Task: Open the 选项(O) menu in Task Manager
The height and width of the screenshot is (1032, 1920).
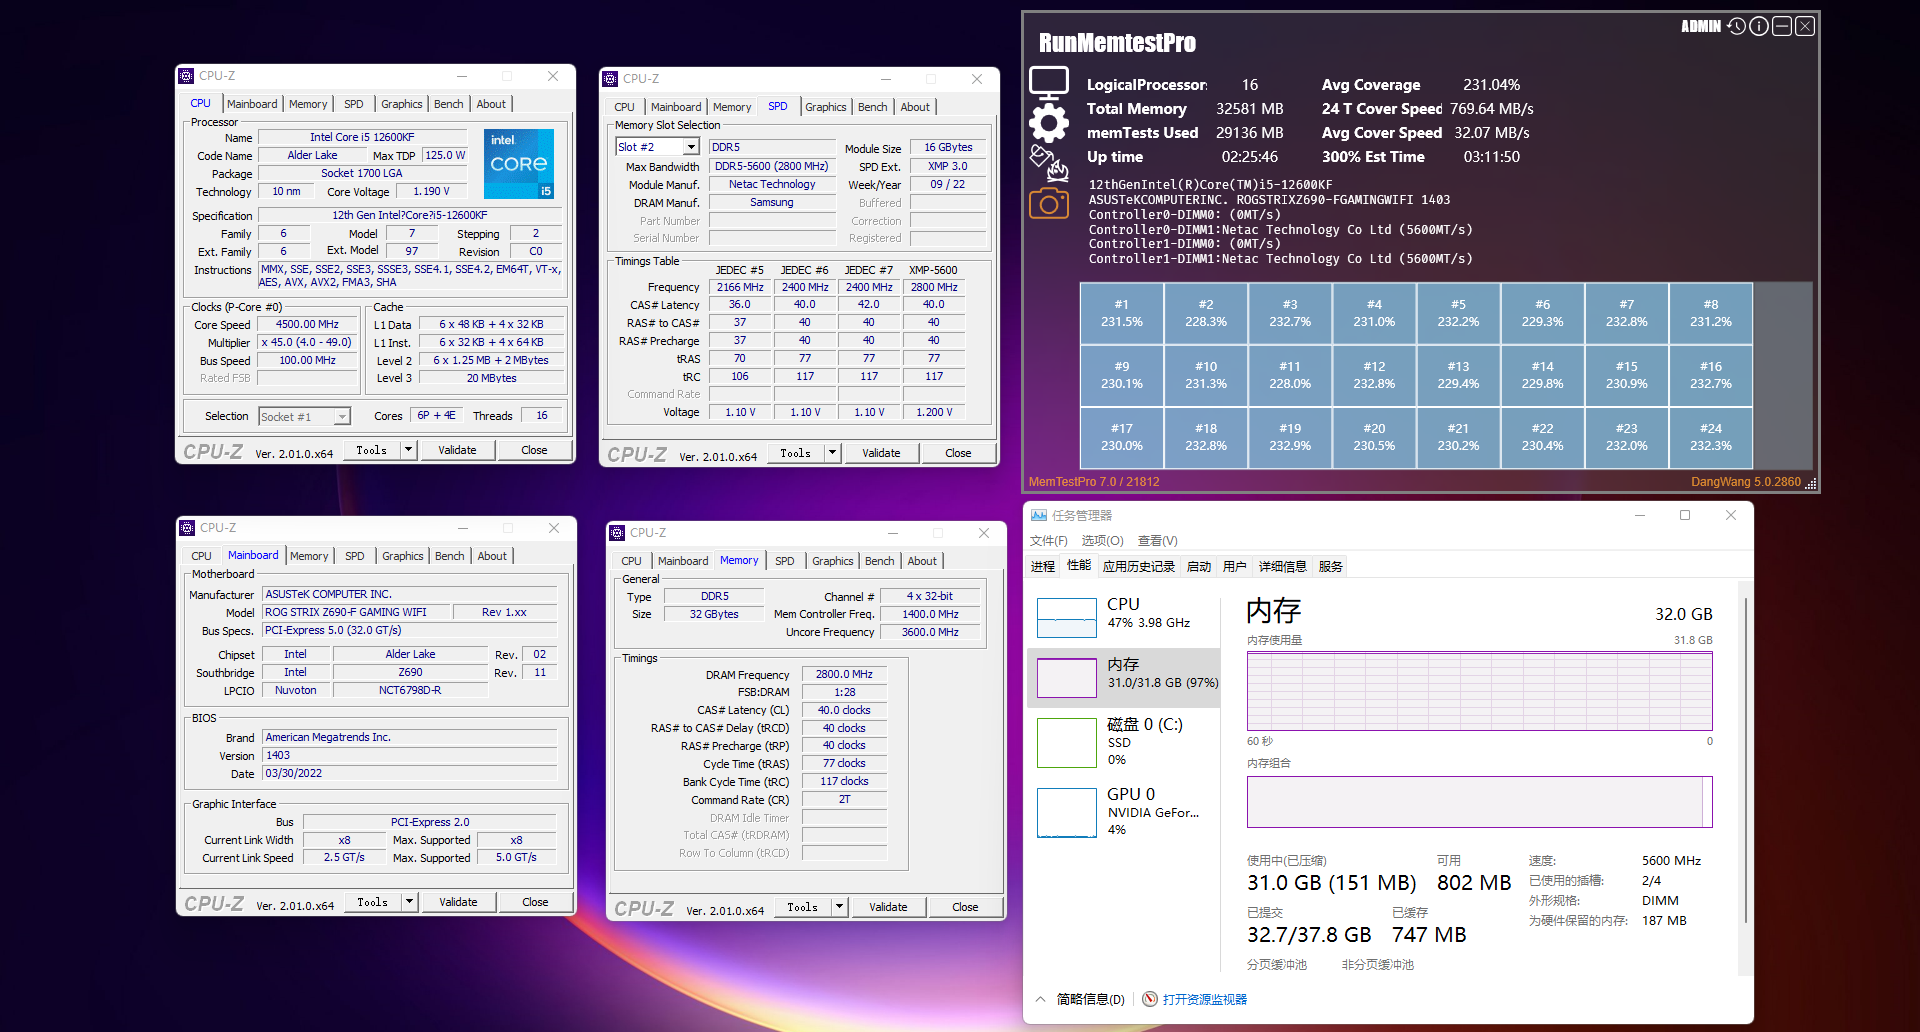Action: 1102,541
